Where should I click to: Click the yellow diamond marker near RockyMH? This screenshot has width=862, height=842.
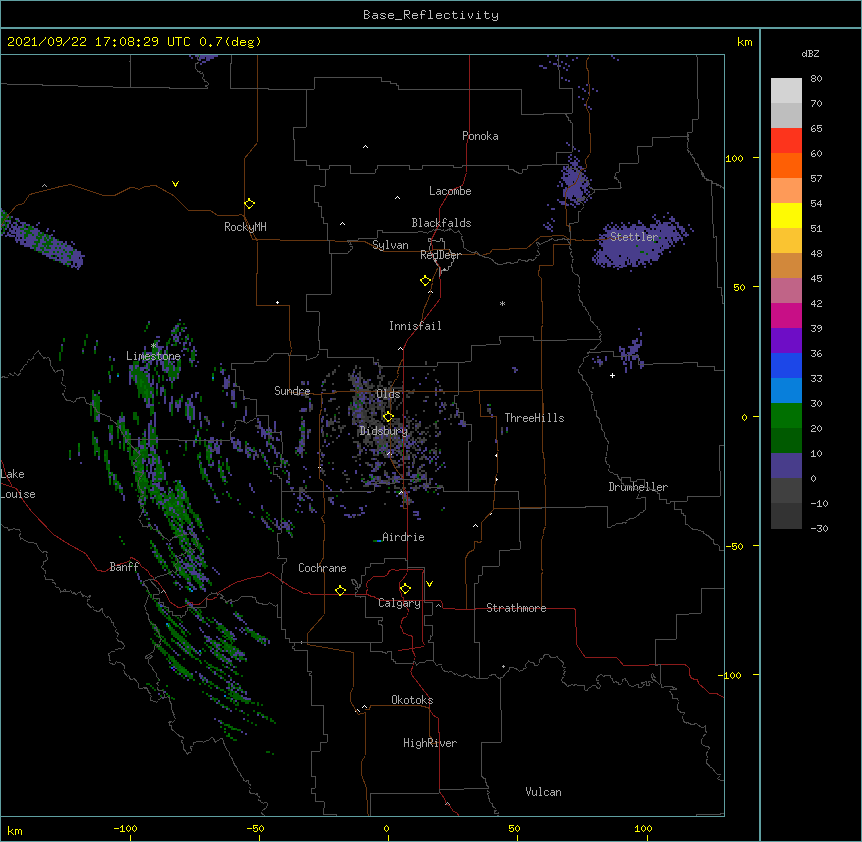click(250, 204)
